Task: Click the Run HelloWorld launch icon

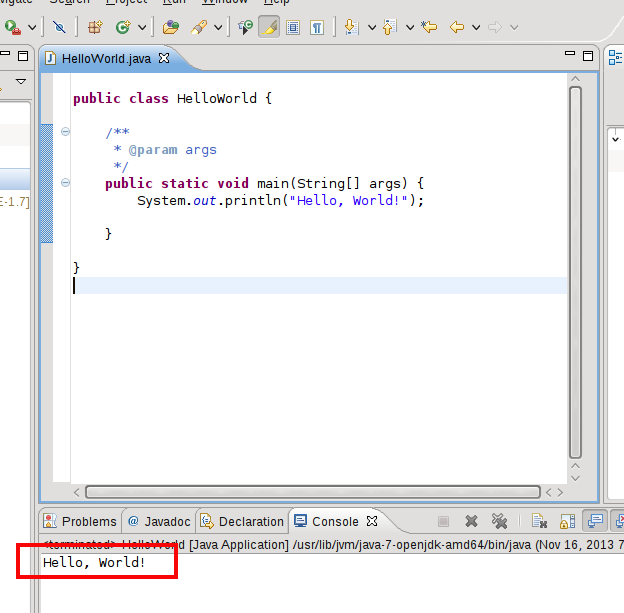Action: click(13, 27)
